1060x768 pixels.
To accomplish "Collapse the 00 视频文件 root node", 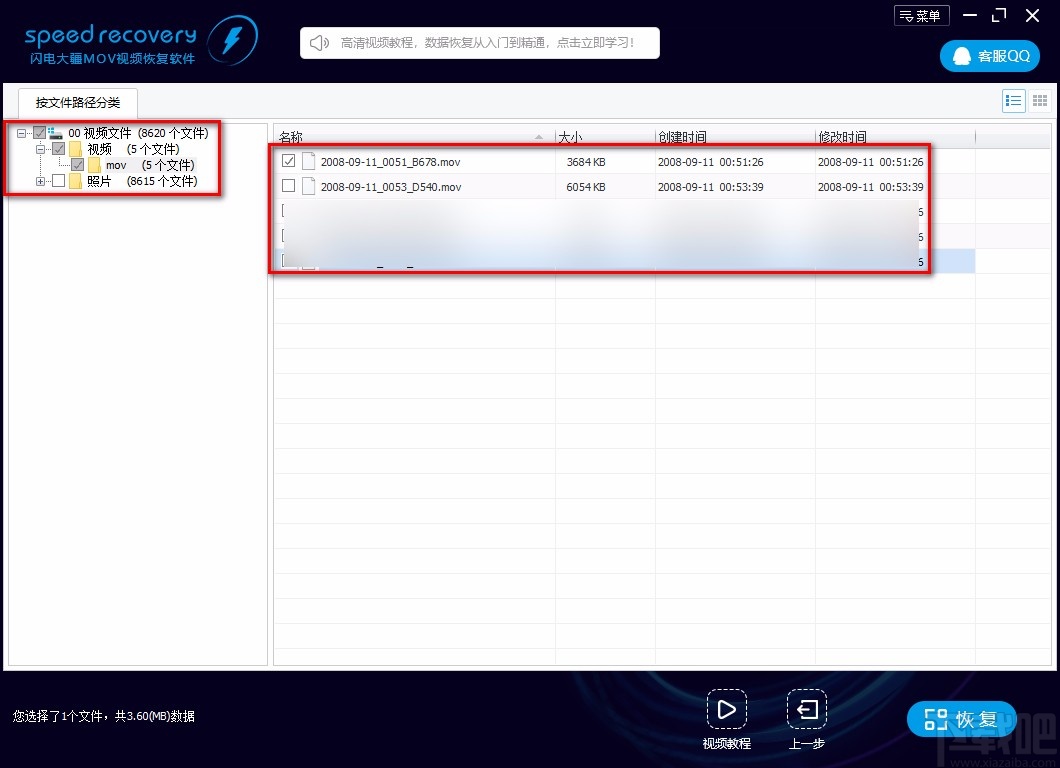I will (x=22, y=133).
